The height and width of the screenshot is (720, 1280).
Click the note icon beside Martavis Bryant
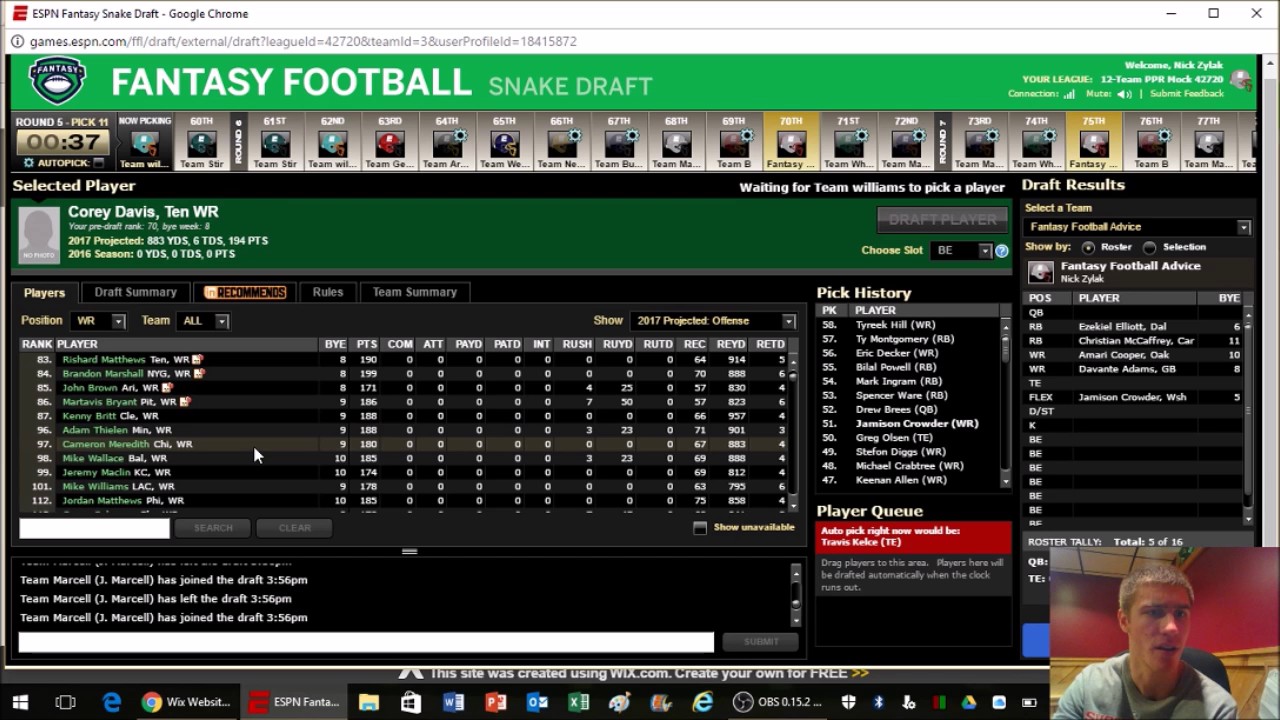(185, 401)
